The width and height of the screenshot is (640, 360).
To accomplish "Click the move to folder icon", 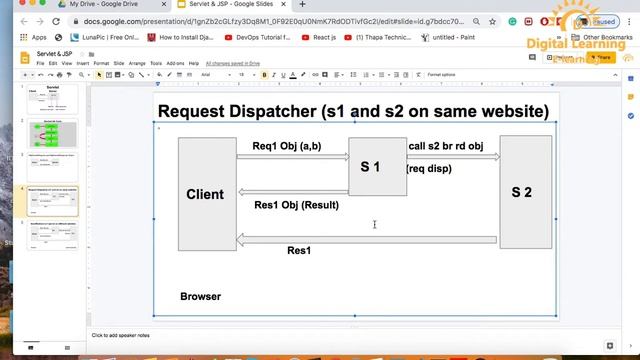I will pos(91,54).
